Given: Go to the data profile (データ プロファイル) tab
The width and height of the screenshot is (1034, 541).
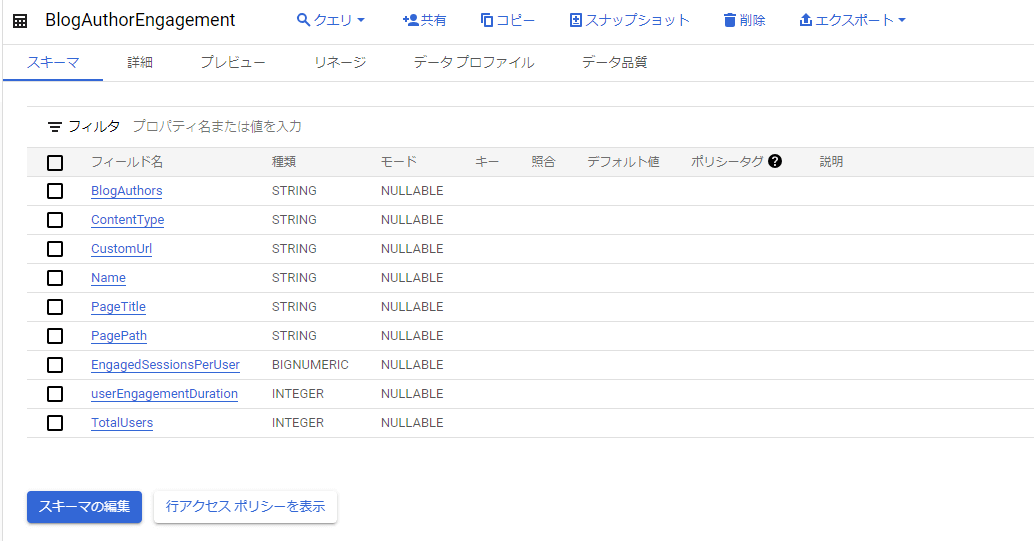Looking at the screenshot, I should [x=473, y=62].
